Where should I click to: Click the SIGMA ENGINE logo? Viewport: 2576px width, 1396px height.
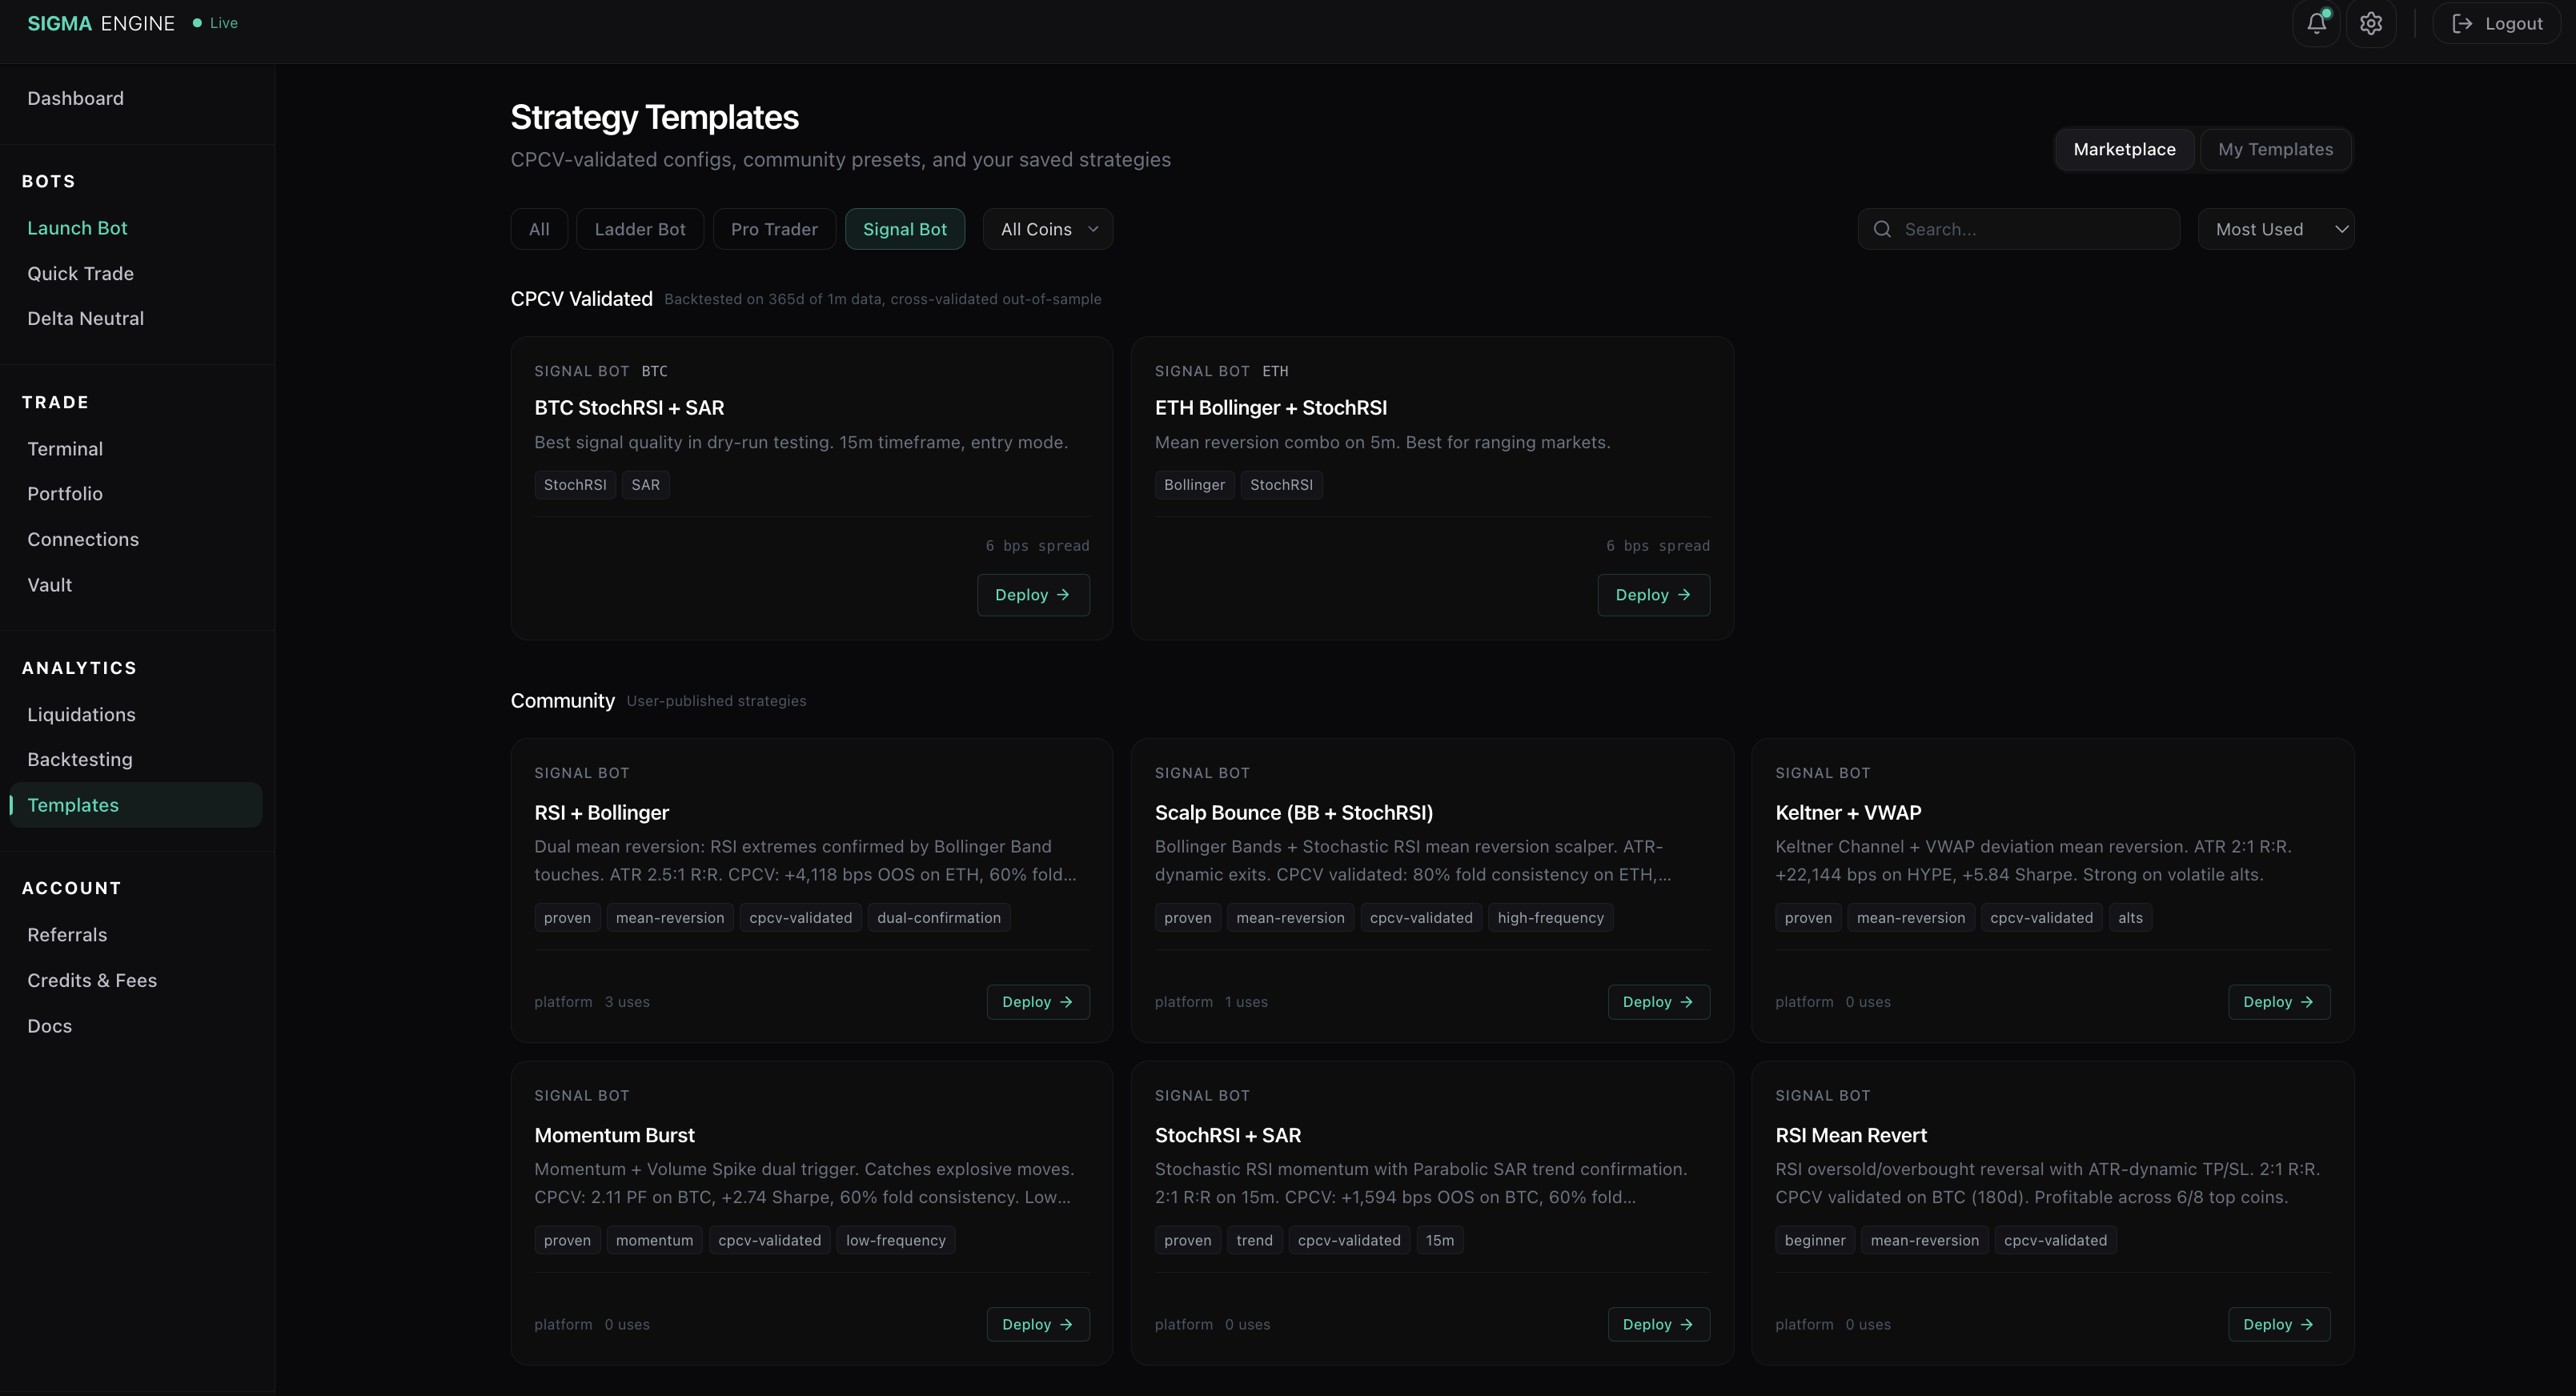point(101,23)
